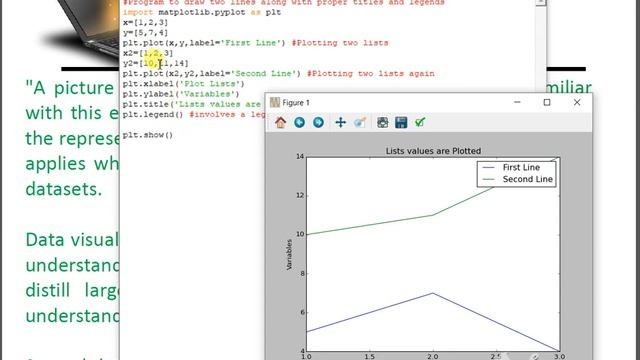Go forward to next view arrow

point(318,122)
